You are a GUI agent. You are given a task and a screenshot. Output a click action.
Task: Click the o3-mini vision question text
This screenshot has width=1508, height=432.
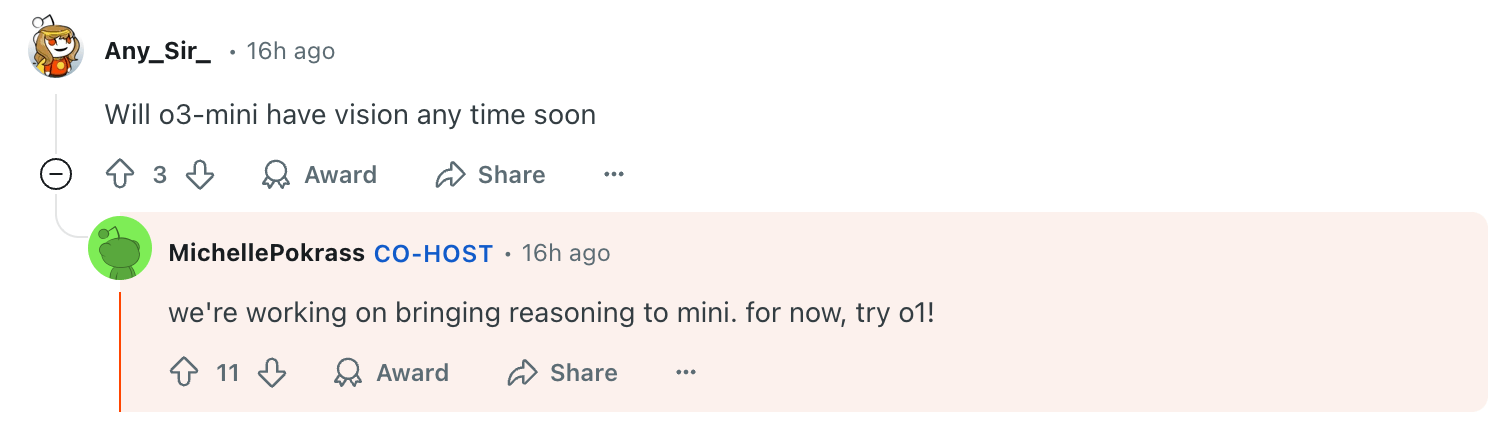pyautogui.click(x=350, y=115)
